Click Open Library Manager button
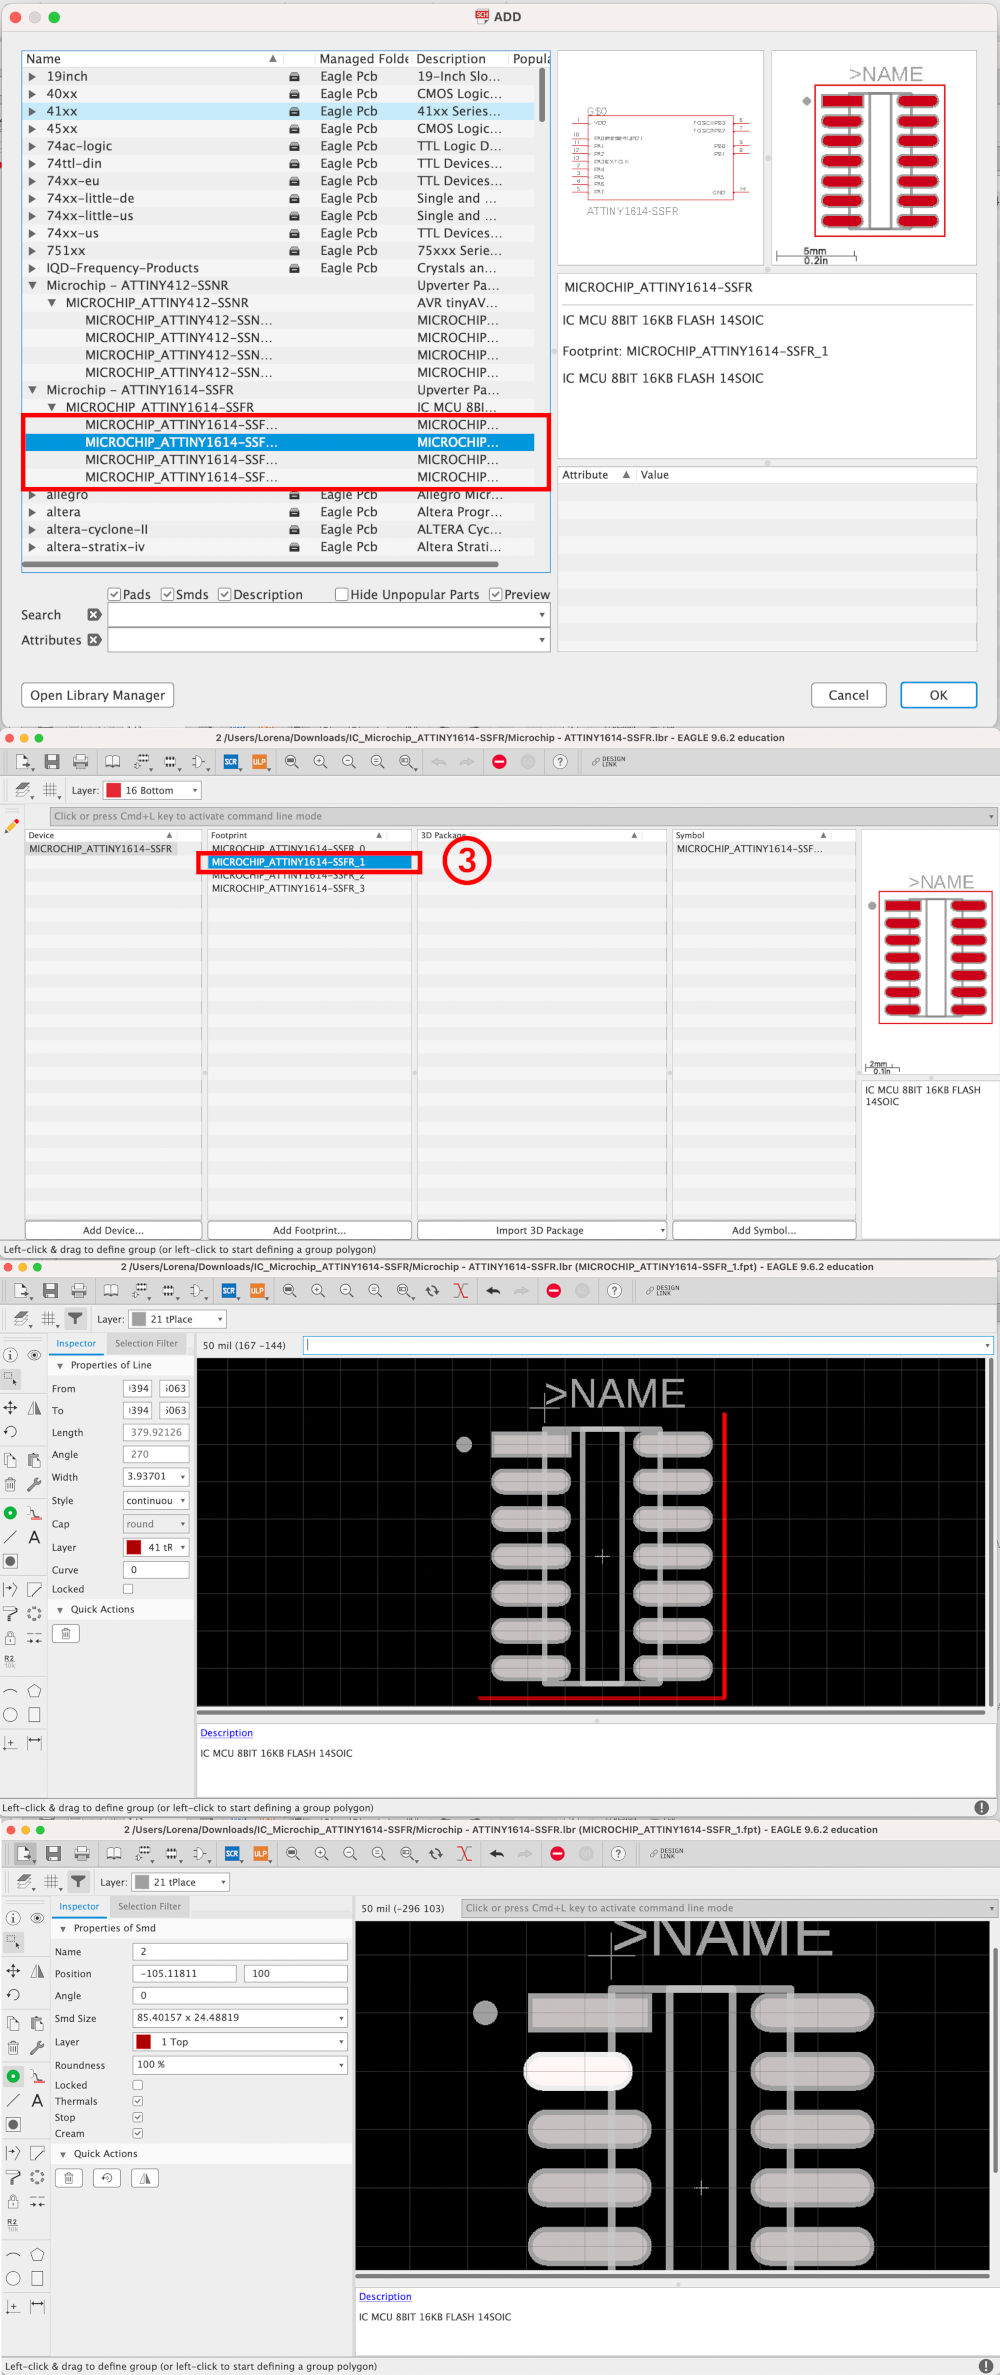 (x=97, y=695)
